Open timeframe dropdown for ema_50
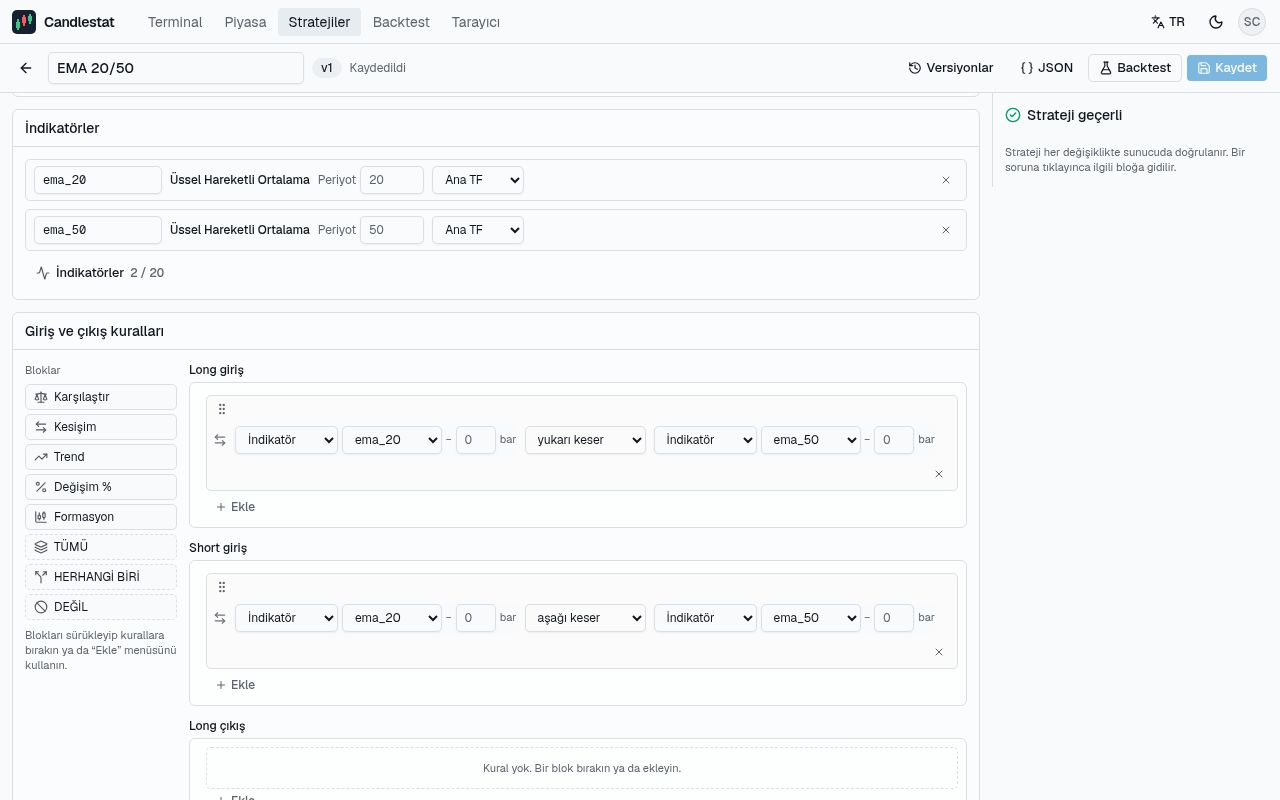 478,230
